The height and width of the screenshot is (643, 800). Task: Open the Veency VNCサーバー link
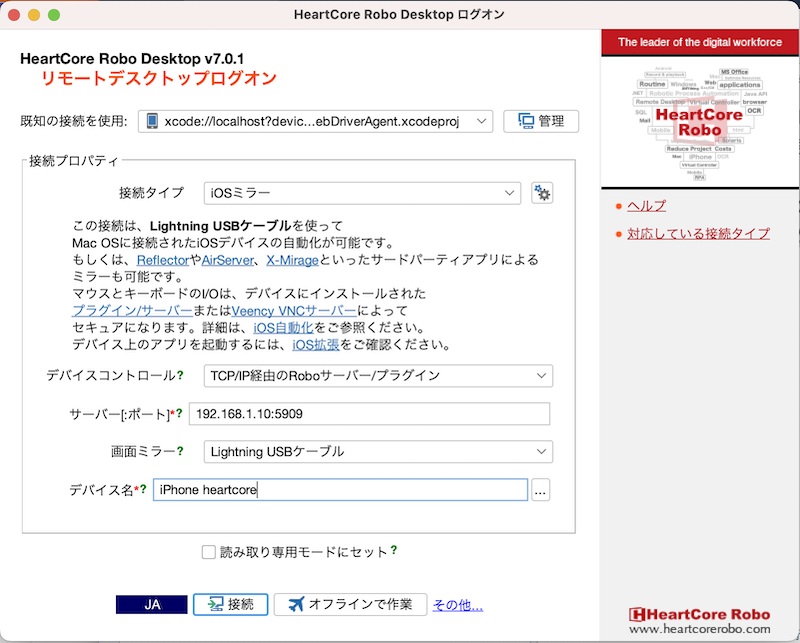(294, 311)
